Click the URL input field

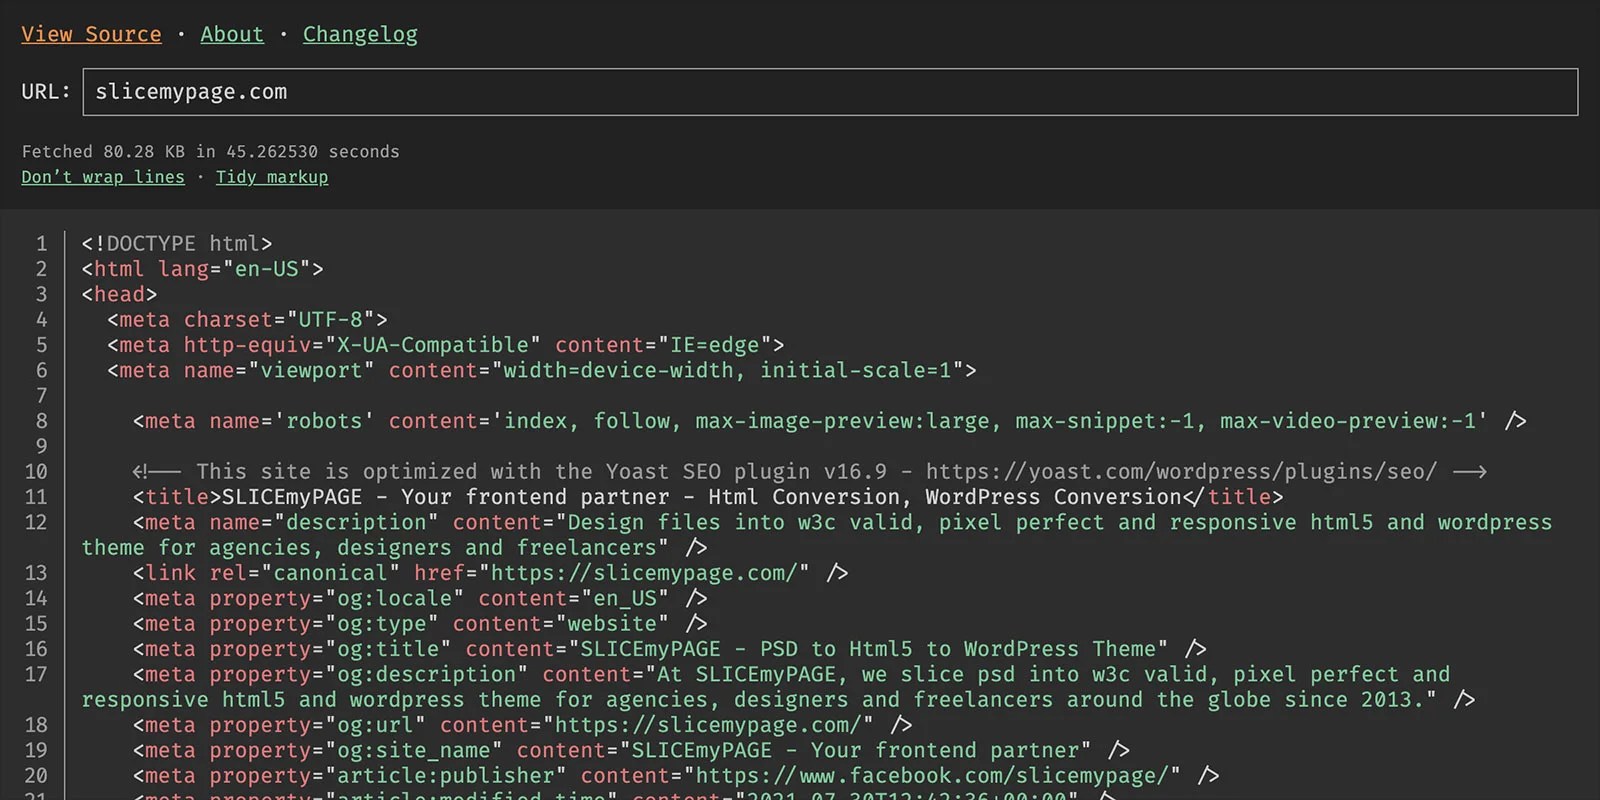(x=830, y=92)
